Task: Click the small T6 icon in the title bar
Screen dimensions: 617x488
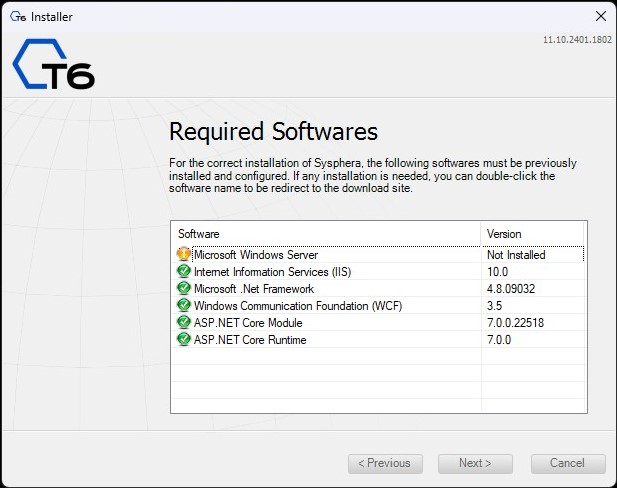Action: [x=18, y=17]
